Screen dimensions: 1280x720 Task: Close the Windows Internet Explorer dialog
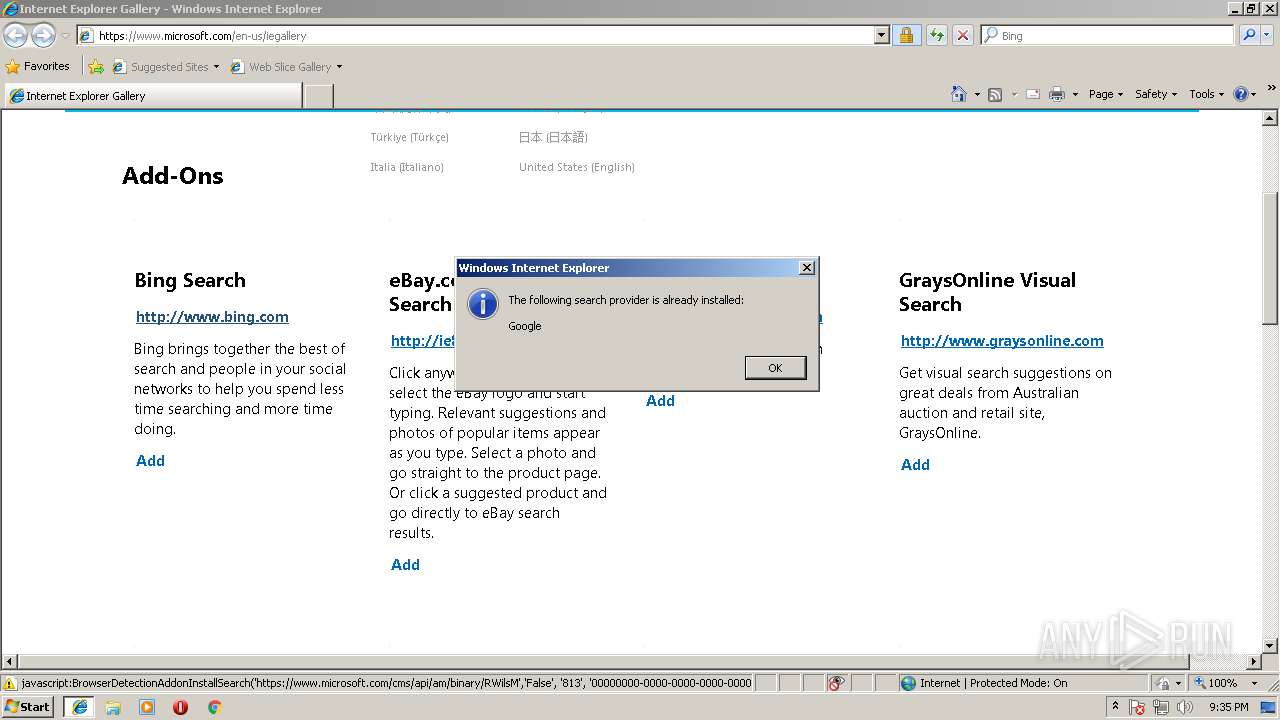(807, 267)
